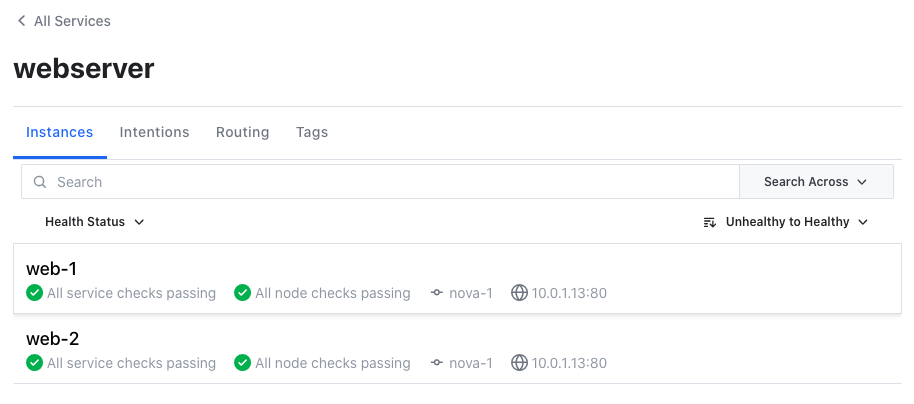The image size is (914, 404).
Task: Focus the instance Search field
Action: point(390,182)
